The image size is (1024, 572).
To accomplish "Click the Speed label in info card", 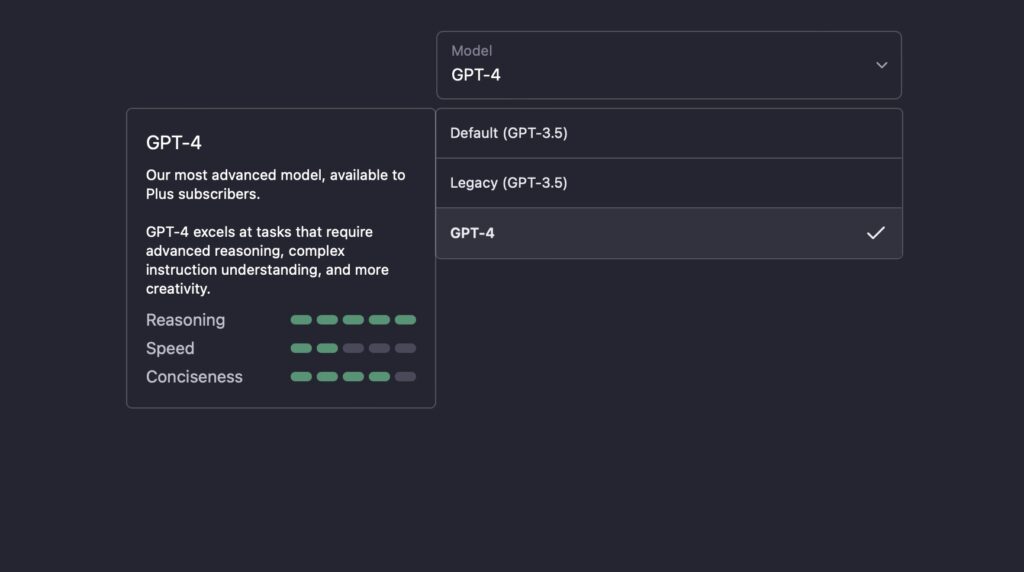I will tap(170, 348).
